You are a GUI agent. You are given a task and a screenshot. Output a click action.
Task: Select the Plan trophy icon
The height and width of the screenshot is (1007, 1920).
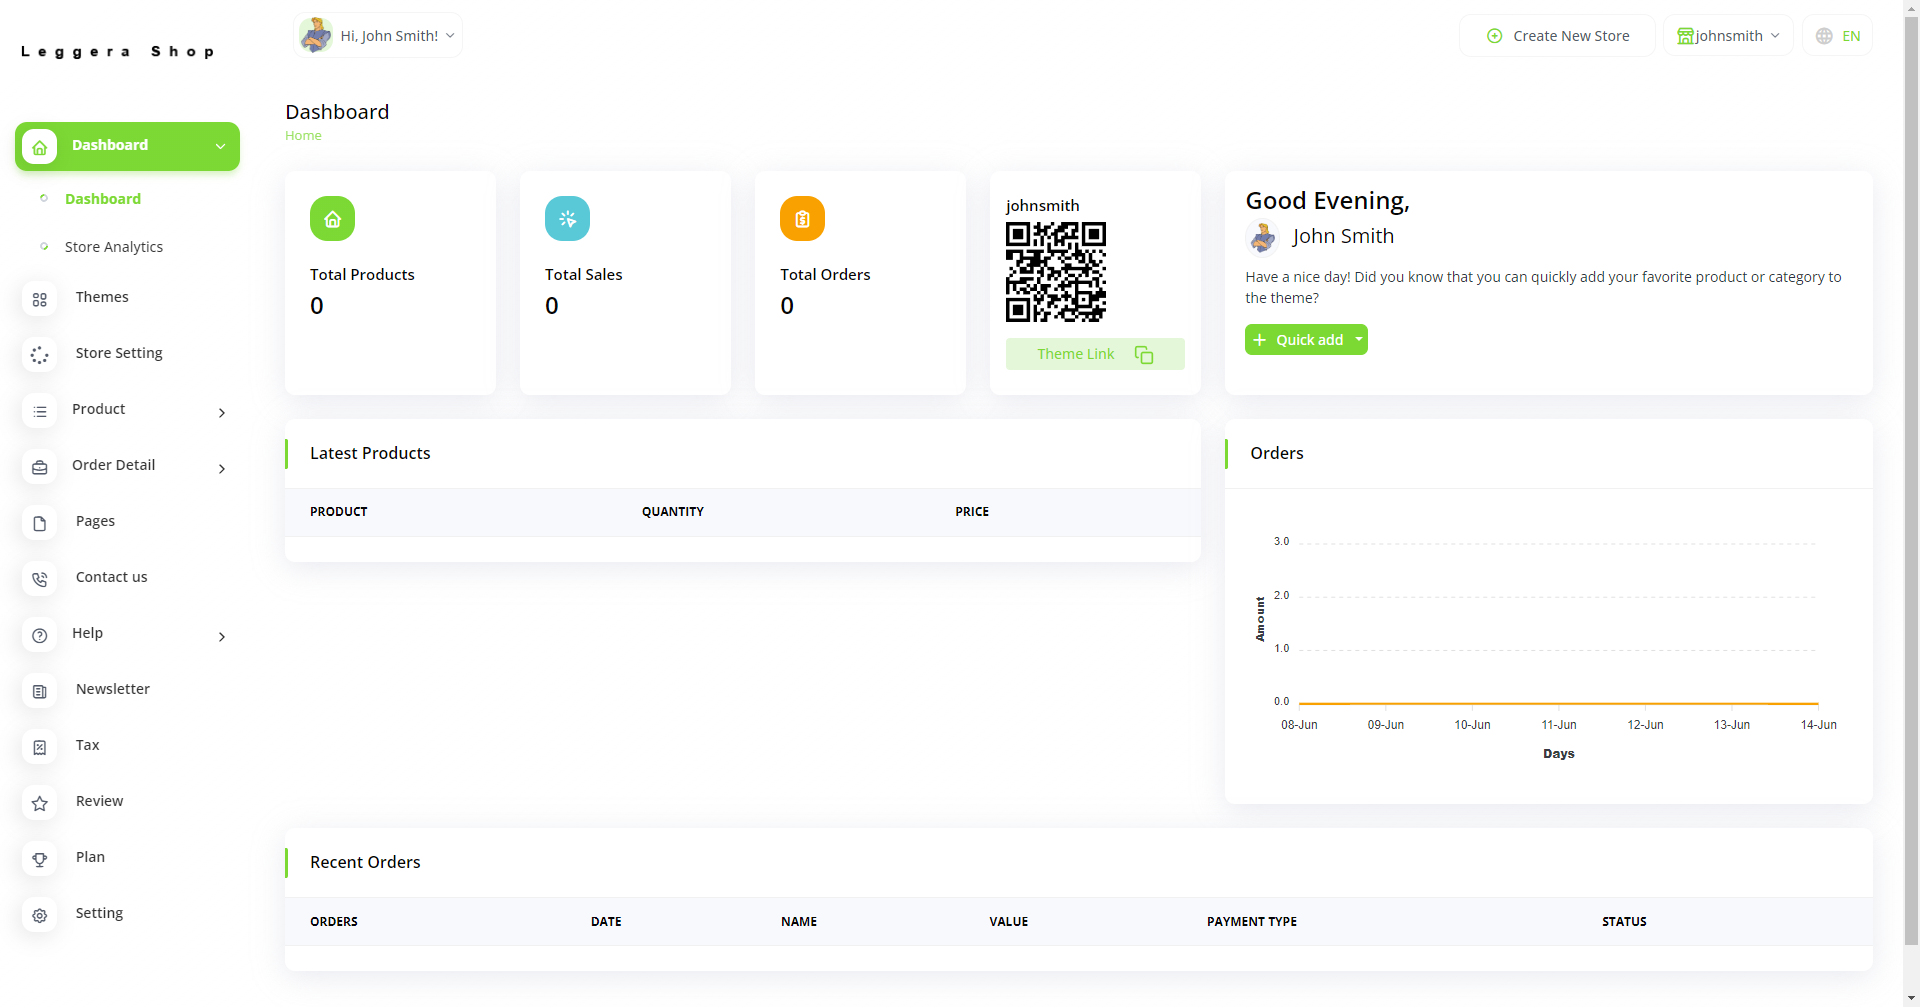point(40,859)
